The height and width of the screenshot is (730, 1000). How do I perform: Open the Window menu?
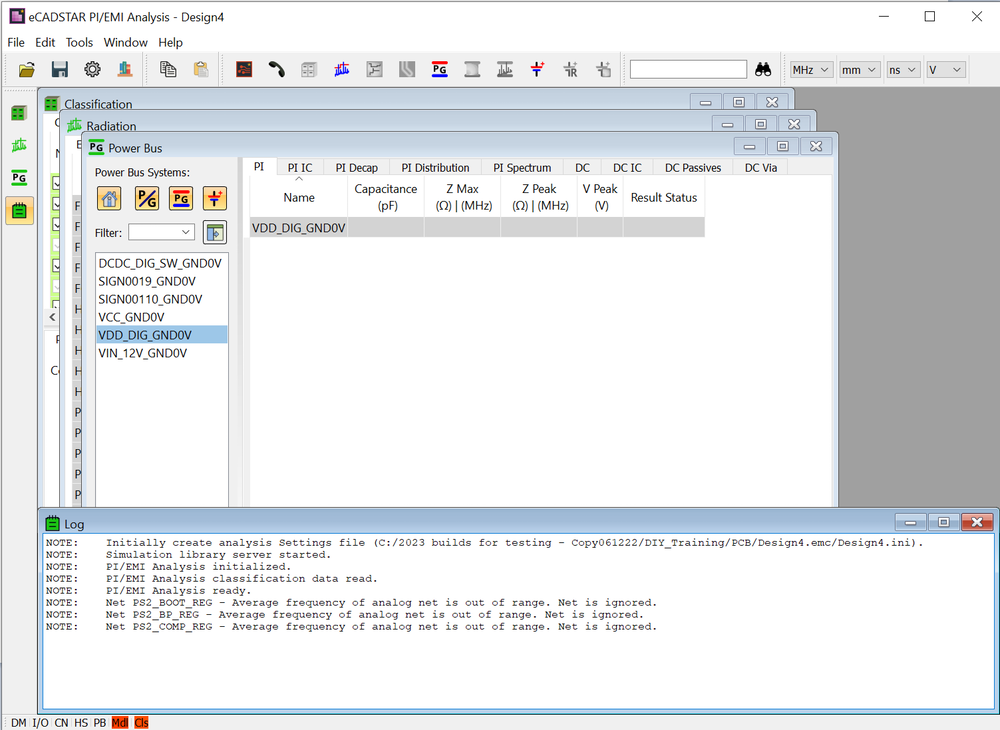(126, 43)
